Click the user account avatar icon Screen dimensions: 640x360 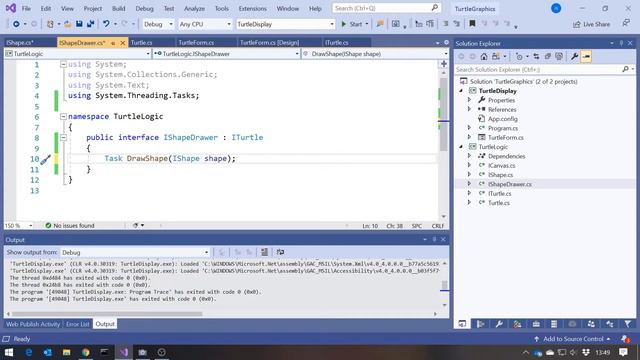pyautogui.click(x=556, y=8)
